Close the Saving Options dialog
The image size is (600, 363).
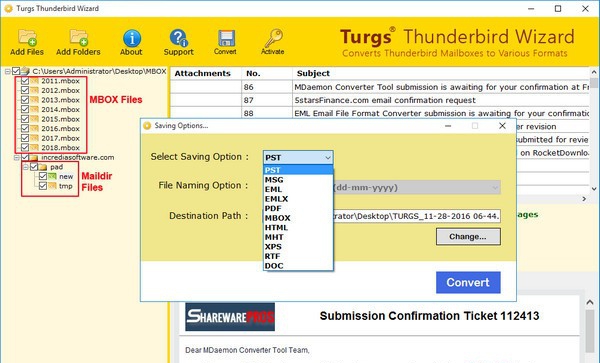[x=502, y=126]
